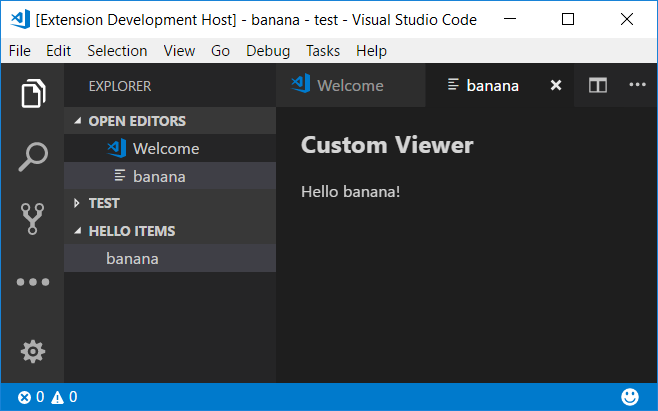658x411 pixels.
Task: Open the Help menu
Action: [x=371, y=51]
